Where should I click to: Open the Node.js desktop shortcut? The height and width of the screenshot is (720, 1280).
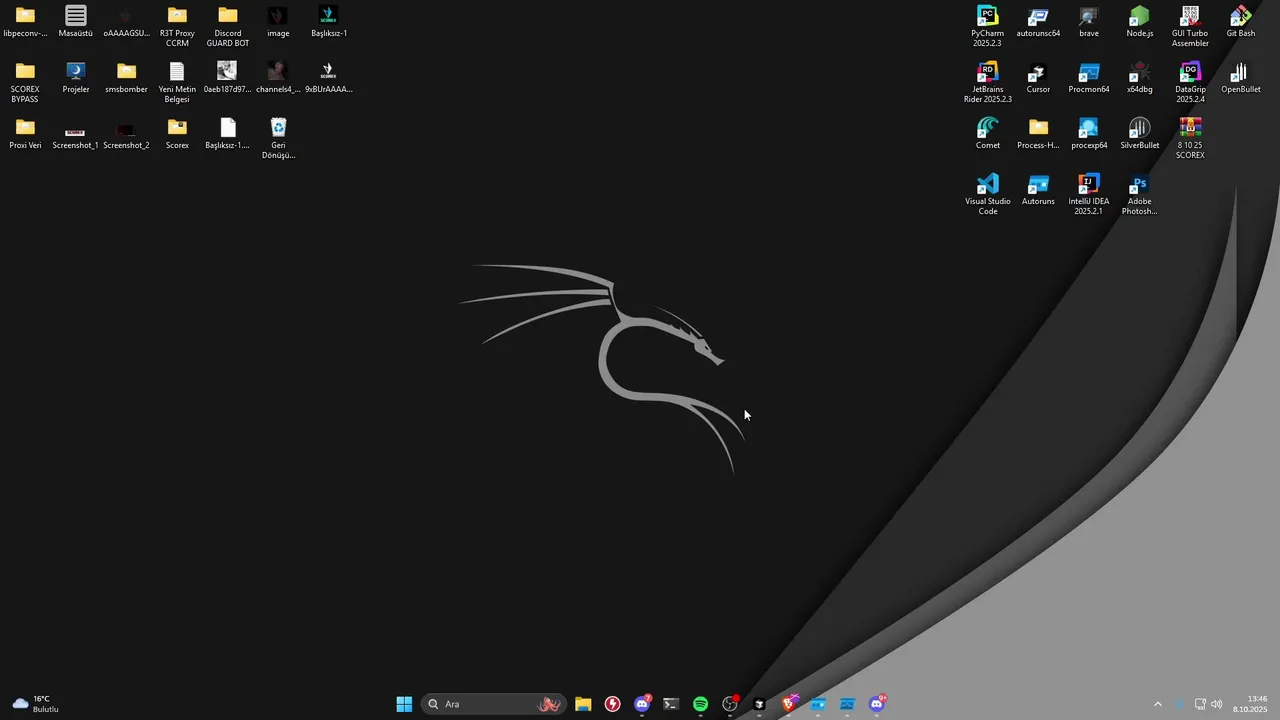[x=1139, y=22]
